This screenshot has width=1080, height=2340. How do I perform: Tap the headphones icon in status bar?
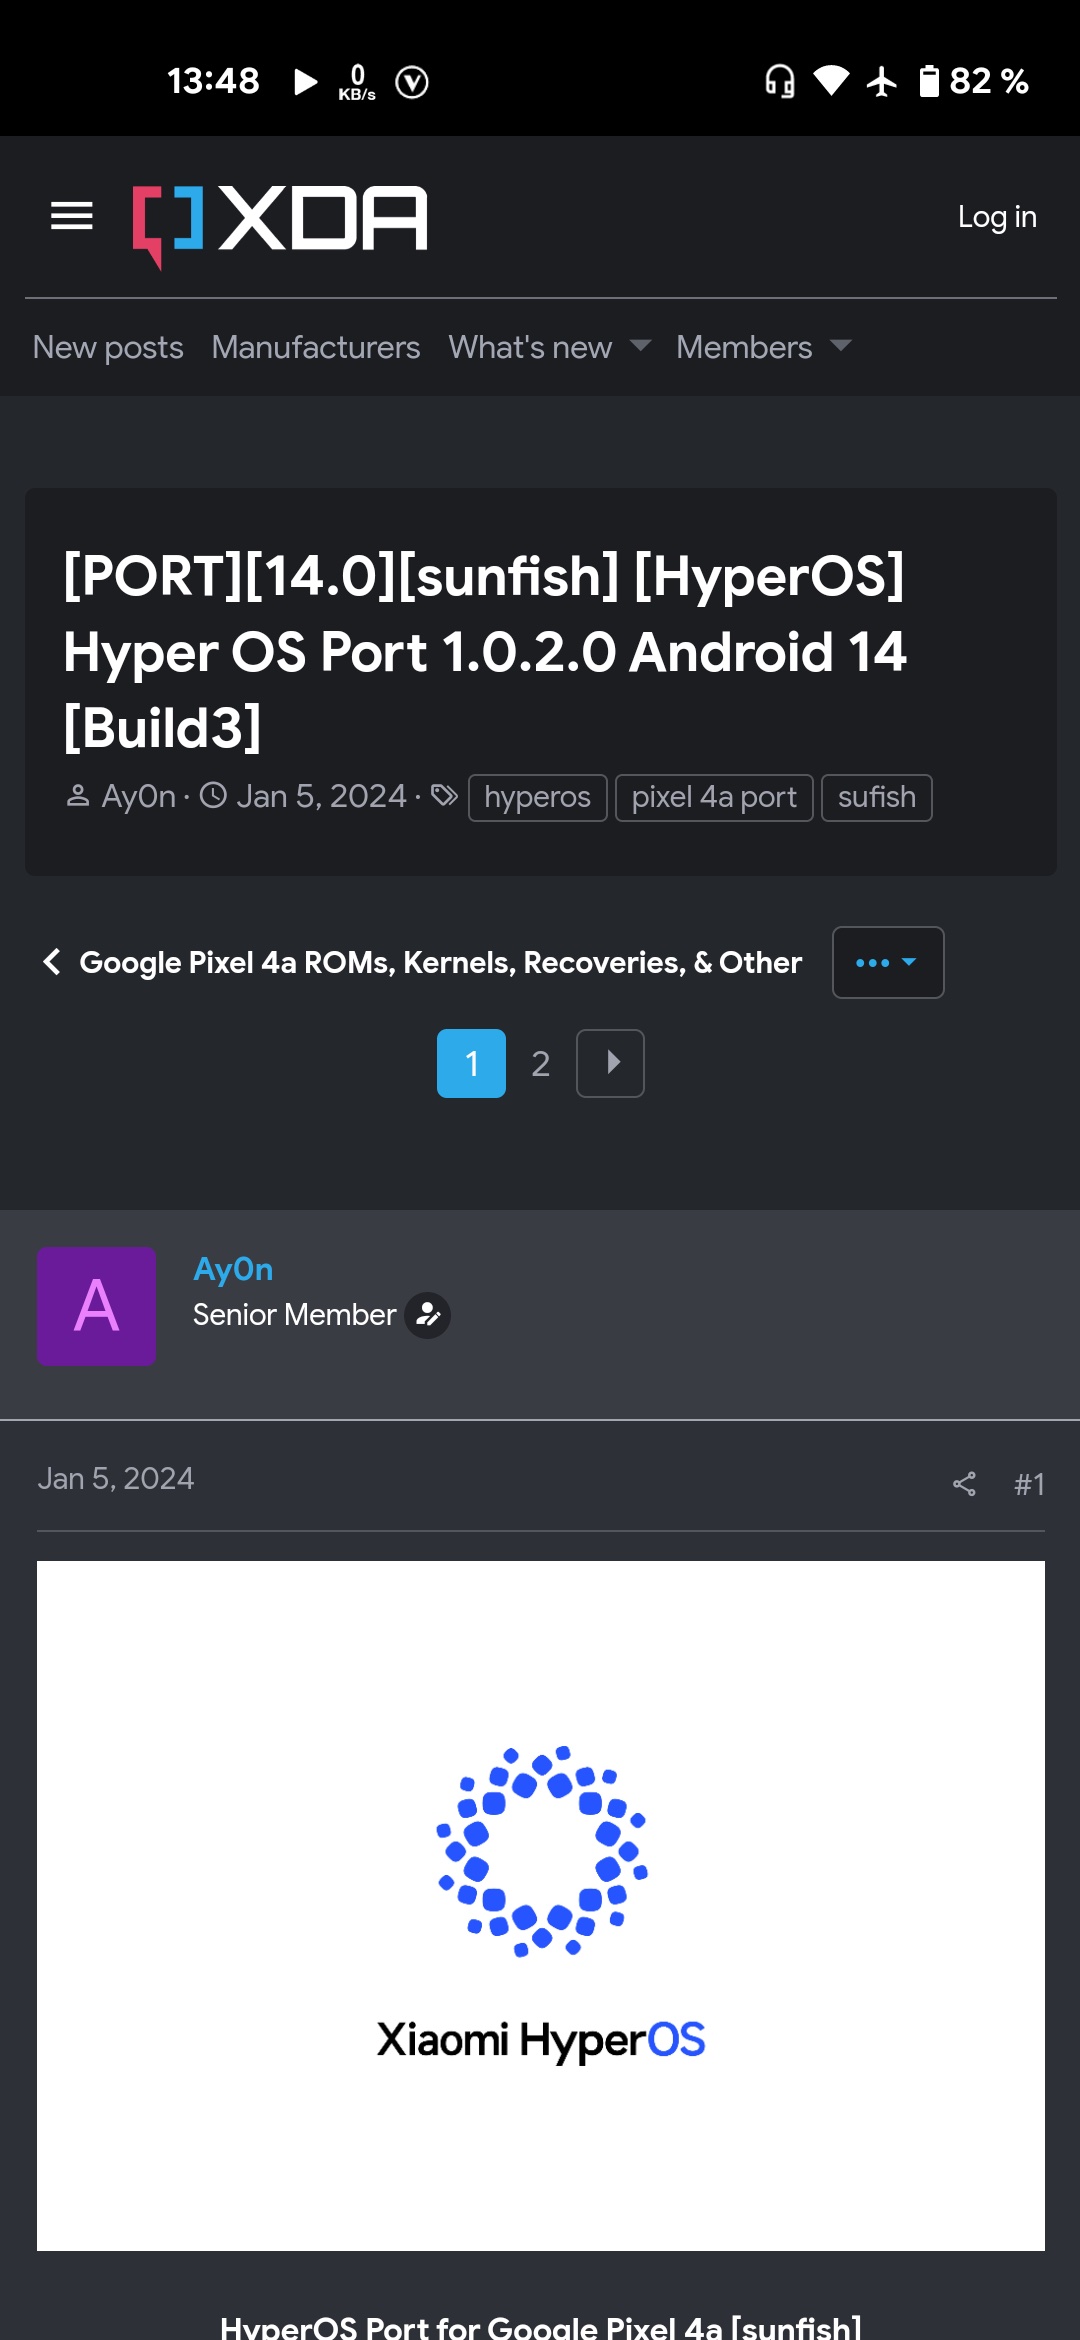(780, 81)
